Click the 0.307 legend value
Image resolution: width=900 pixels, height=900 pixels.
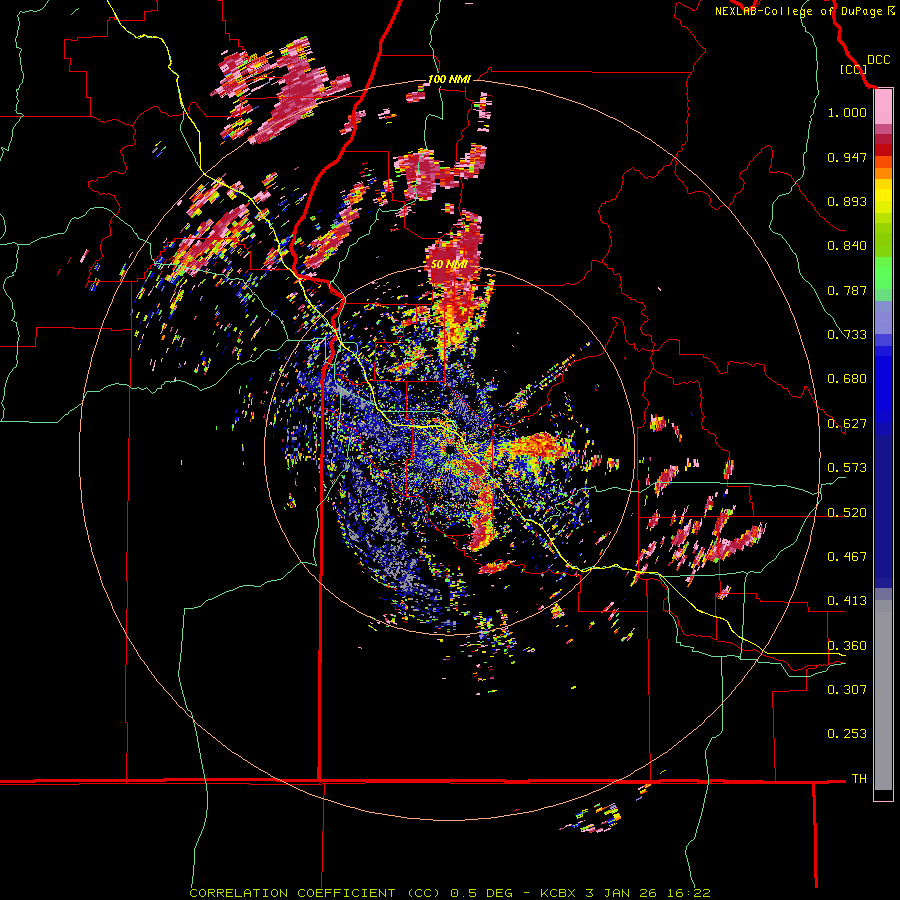coord(847,689)
